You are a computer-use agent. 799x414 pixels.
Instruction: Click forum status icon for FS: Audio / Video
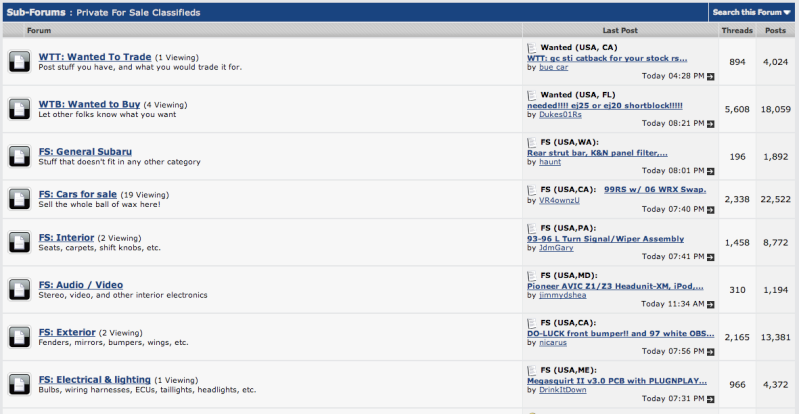coord(19,290)
